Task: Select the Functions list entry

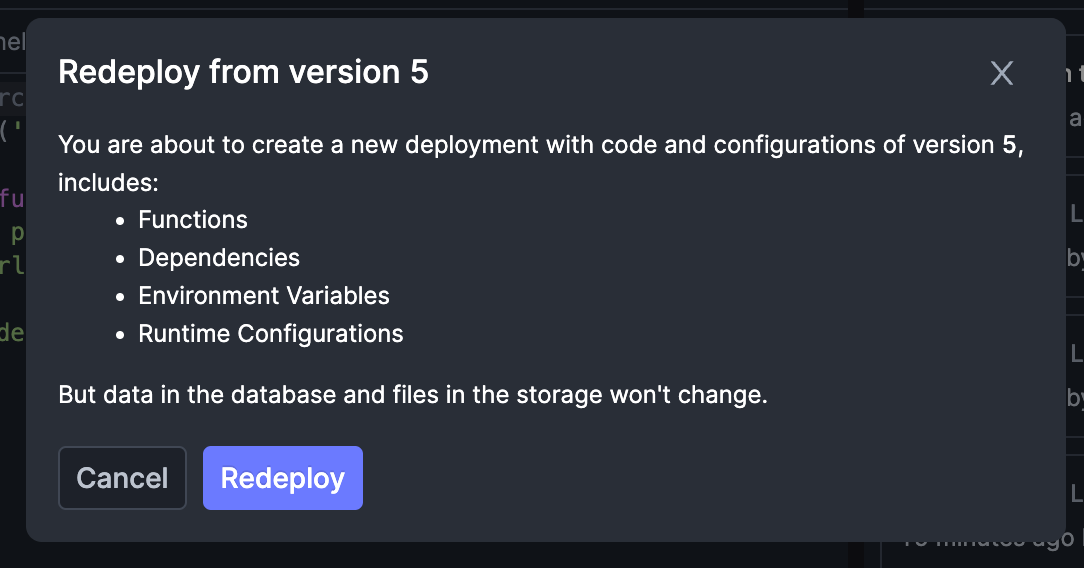Action: point(193,220)
